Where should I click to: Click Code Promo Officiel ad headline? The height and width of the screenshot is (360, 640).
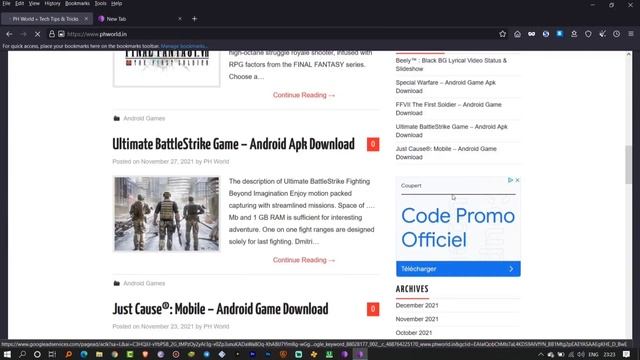[458, 227]
